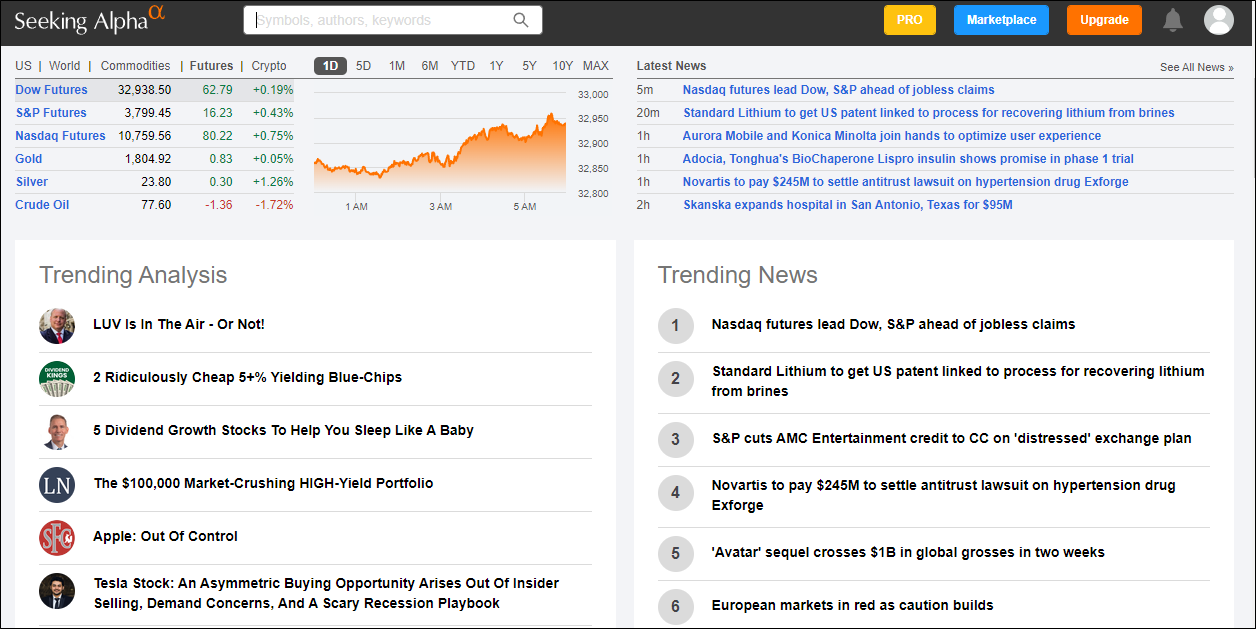Click See All News link
This screenshot has width=1256, height=629.
point(1196,67)
